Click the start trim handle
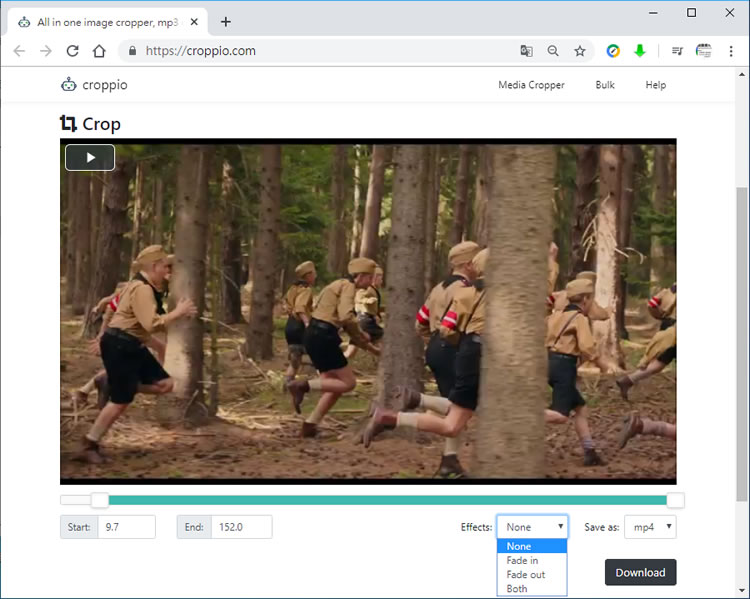The image size is (750, 599). point(99,500)
